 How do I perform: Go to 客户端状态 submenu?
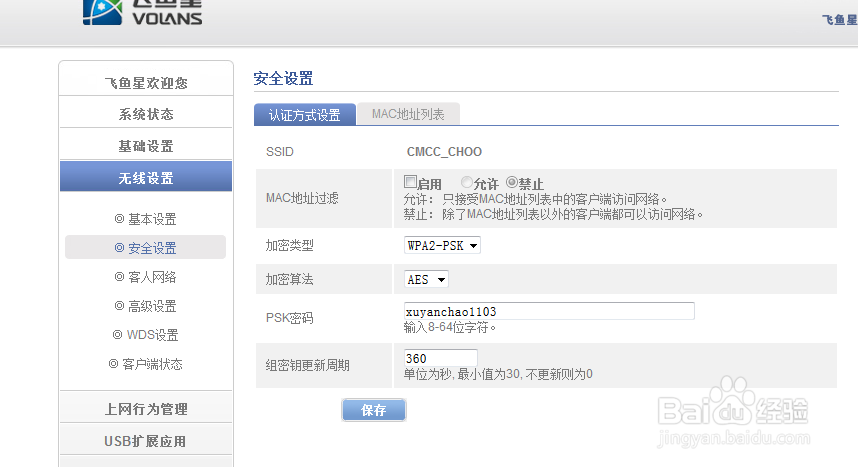(146, 364)
